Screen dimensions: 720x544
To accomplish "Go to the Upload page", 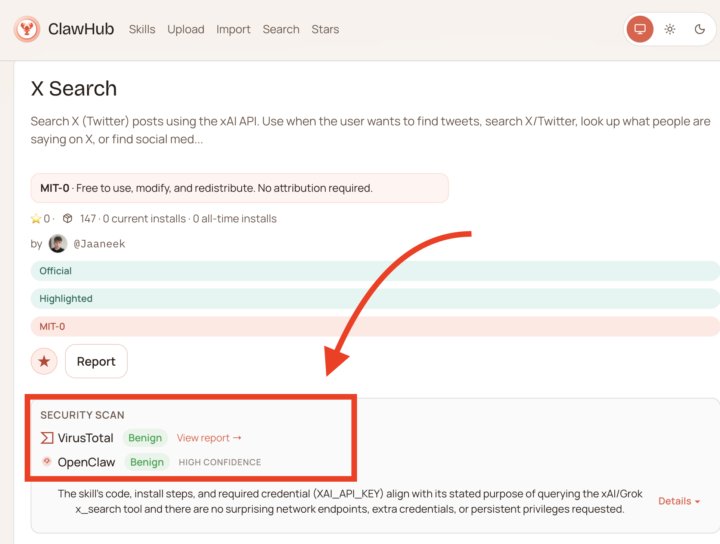I will 186,29.
